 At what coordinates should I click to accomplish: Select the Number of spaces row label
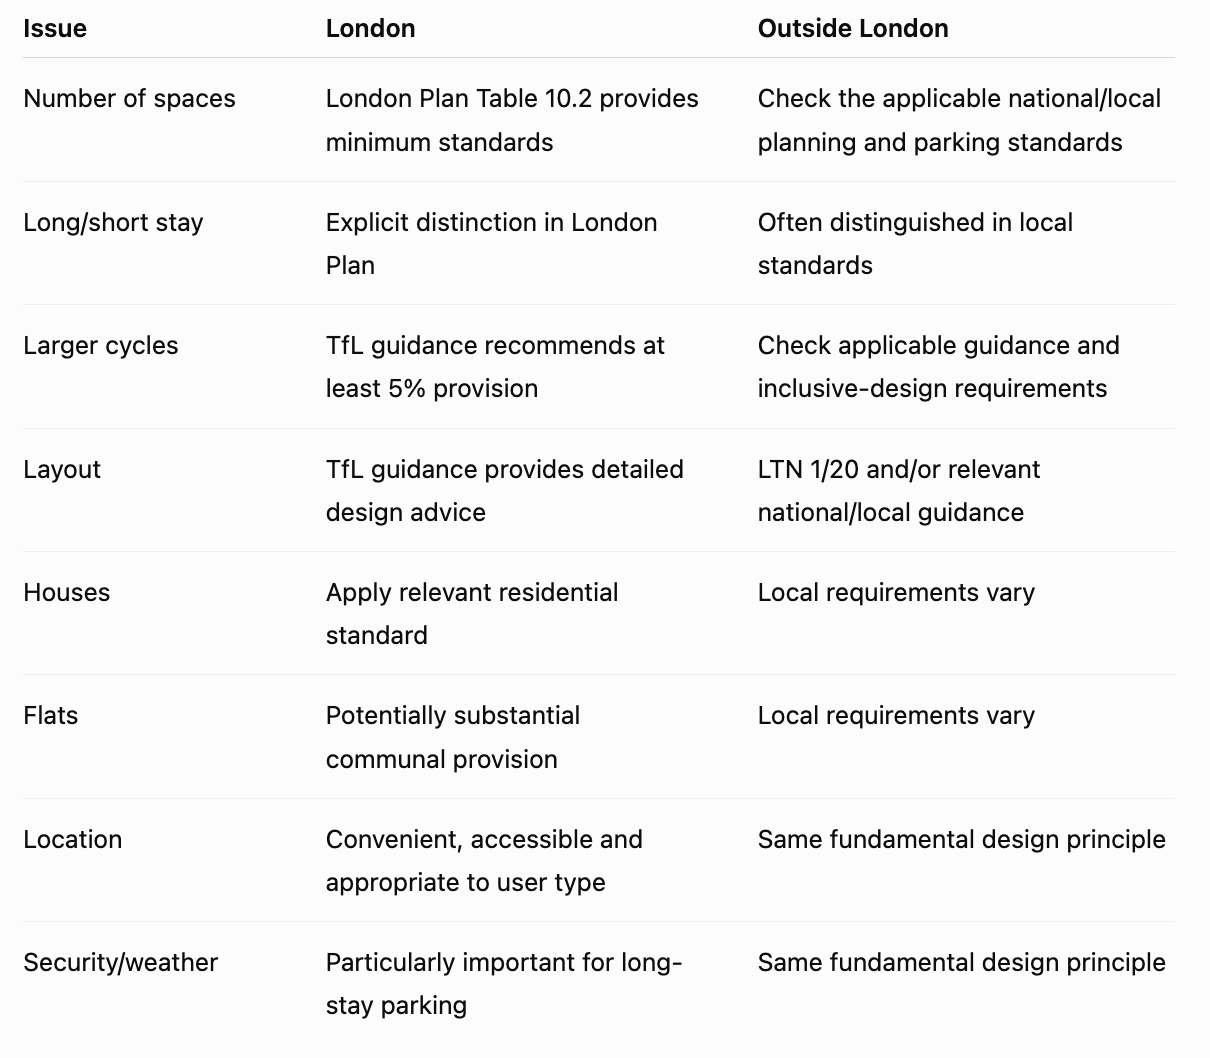pyautogui.click(x=129, y=98)
